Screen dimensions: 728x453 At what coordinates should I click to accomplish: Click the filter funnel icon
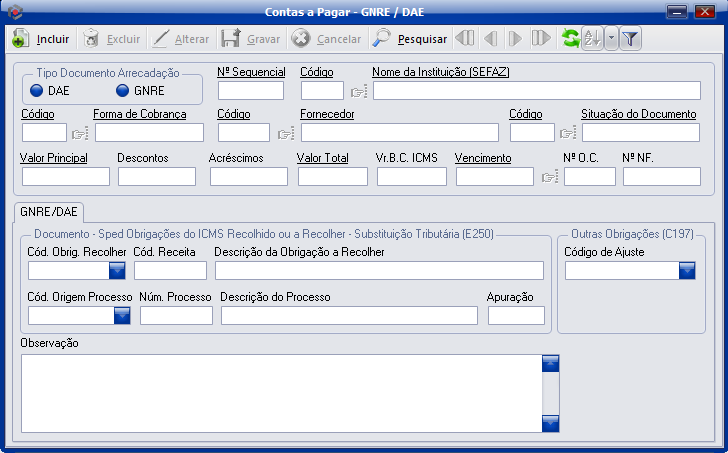[x=631, y=39]
